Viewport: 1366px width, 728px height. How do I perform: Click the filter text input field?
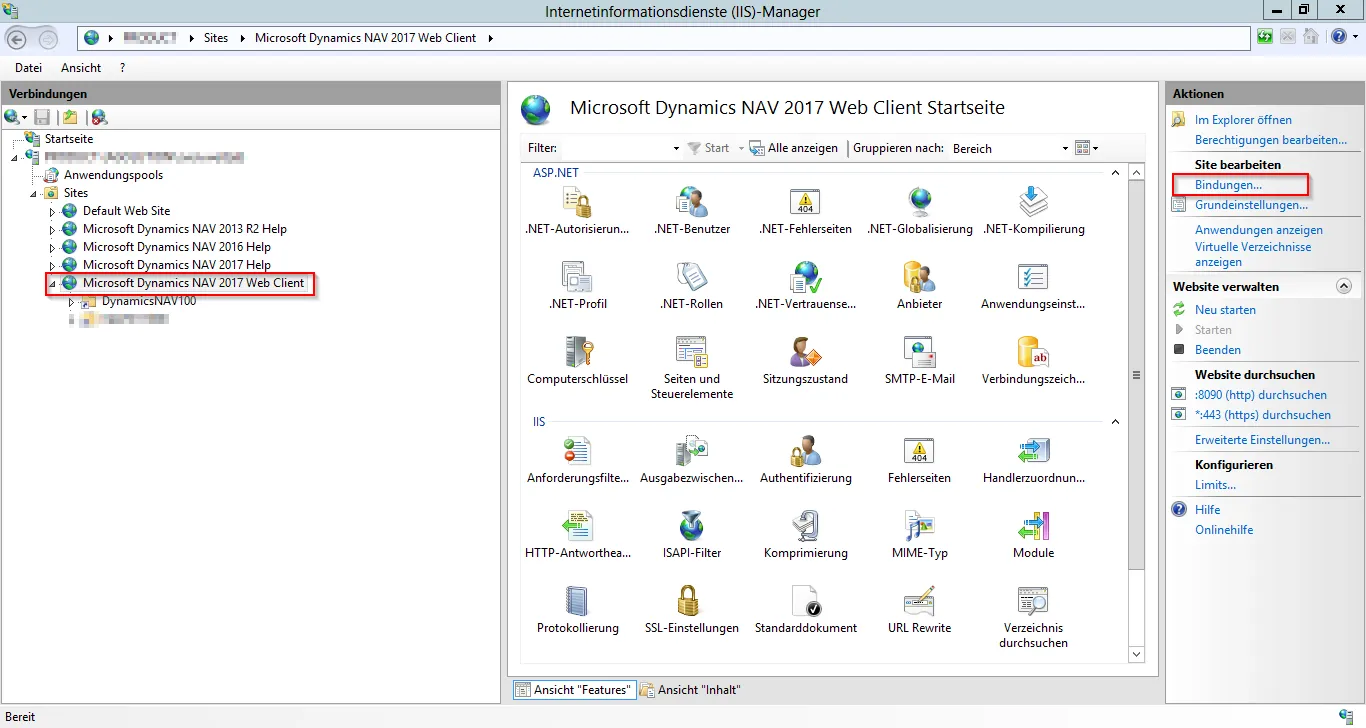(615, 148)
